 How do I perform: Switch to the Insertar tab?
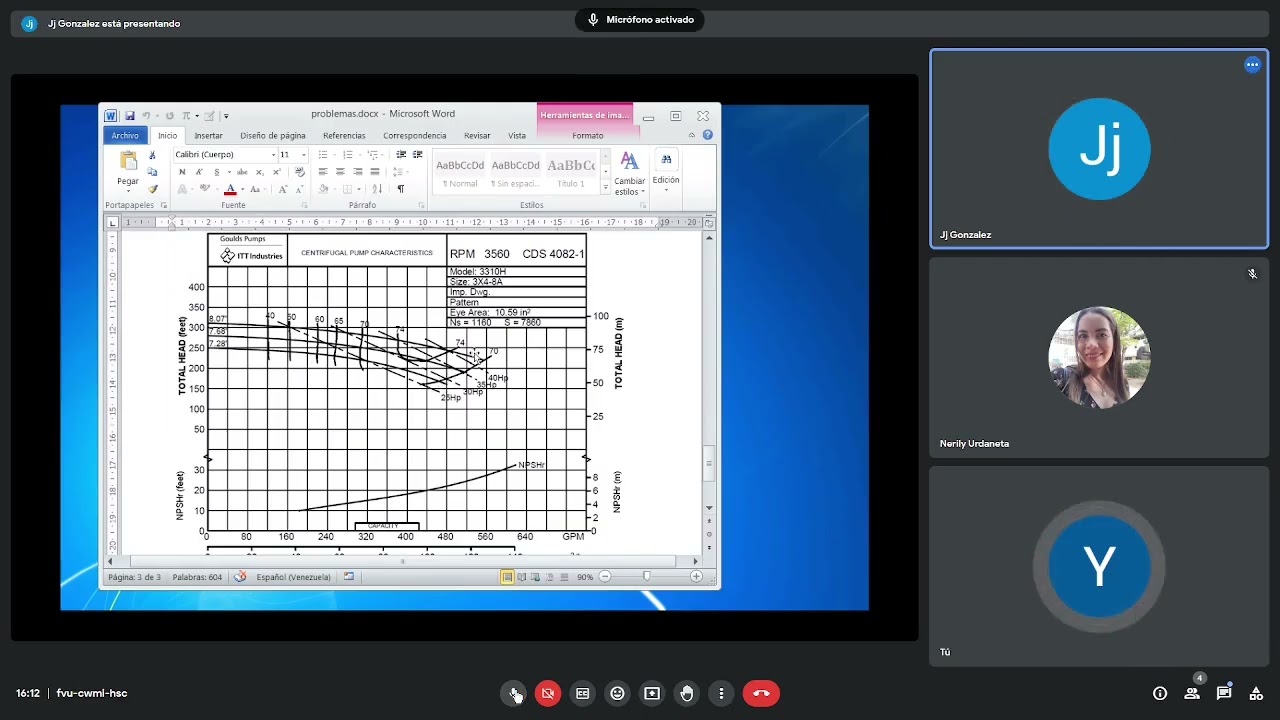(x=208, y=135)
